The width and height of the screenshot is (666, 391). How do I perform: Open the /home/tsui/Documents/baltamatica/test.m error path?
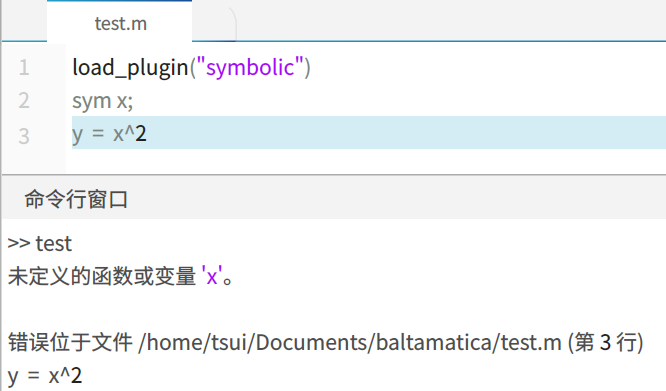click(x=350, y=342)
